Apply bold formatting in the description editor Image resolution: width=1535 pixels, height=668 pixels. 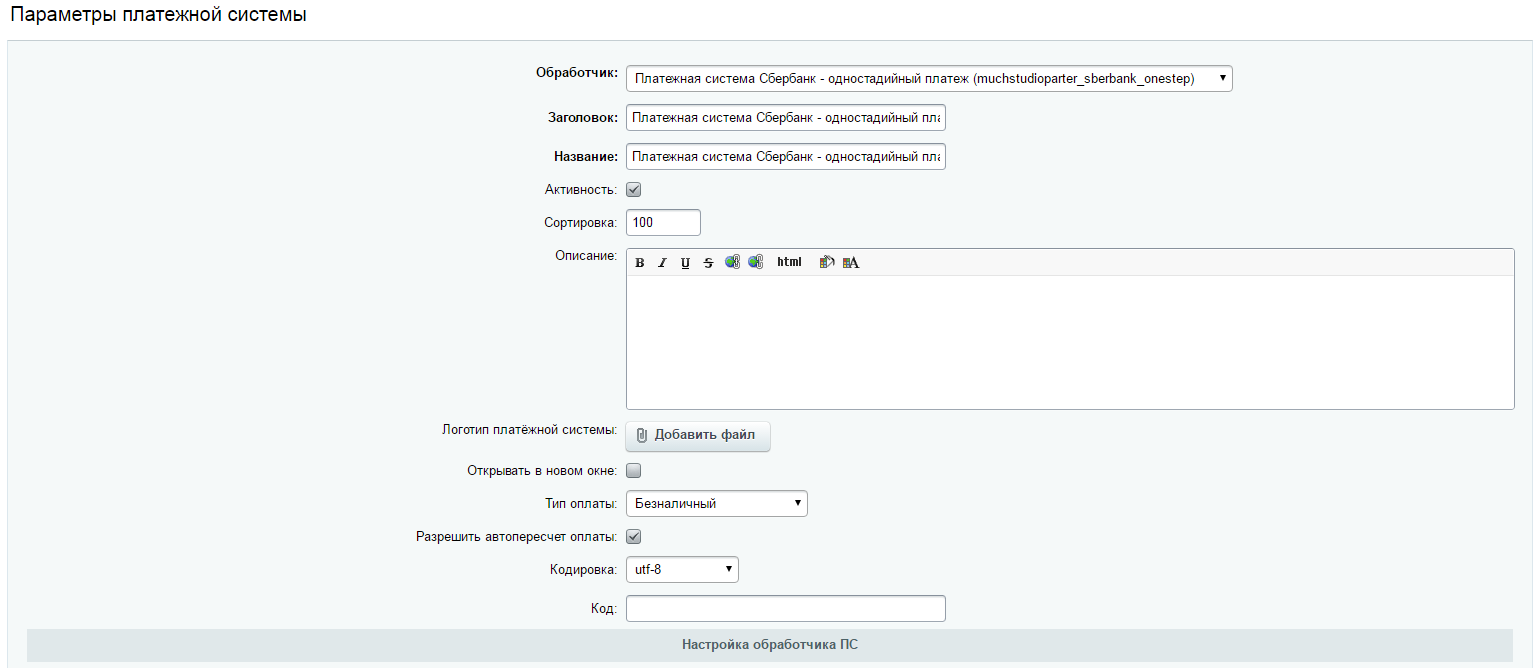(640, 263)
